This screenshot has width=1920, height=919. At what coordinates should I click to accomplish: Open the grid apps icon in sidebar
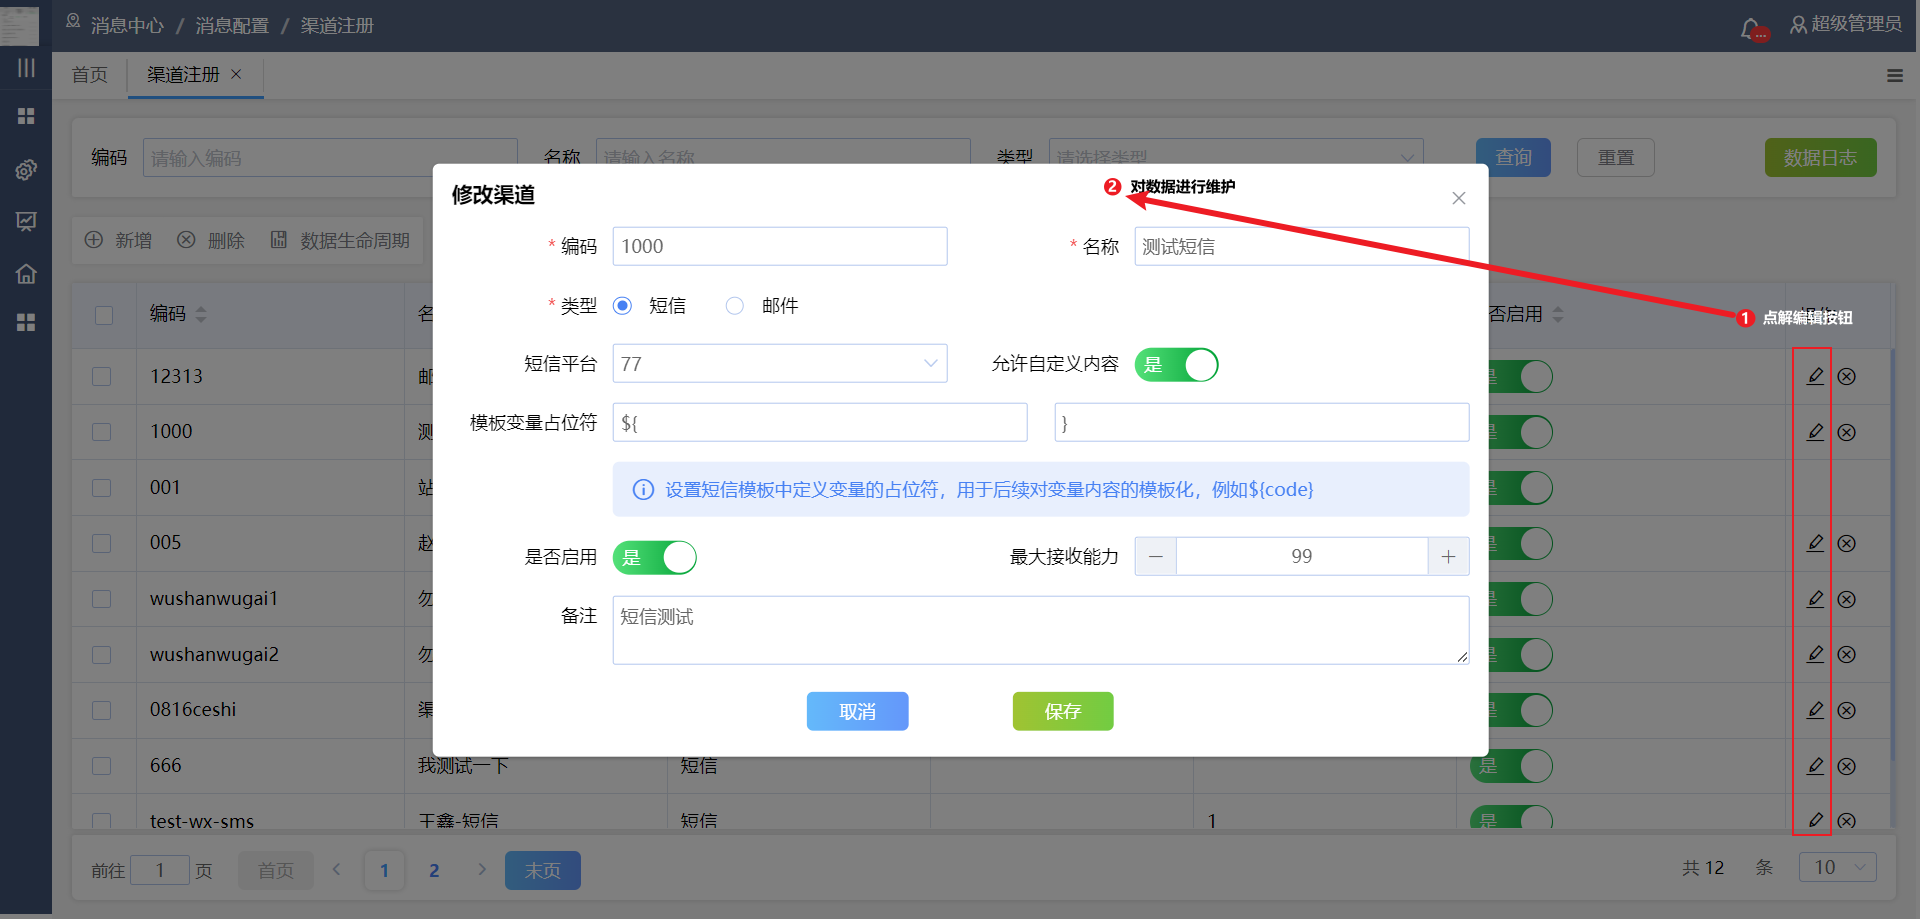26,116
